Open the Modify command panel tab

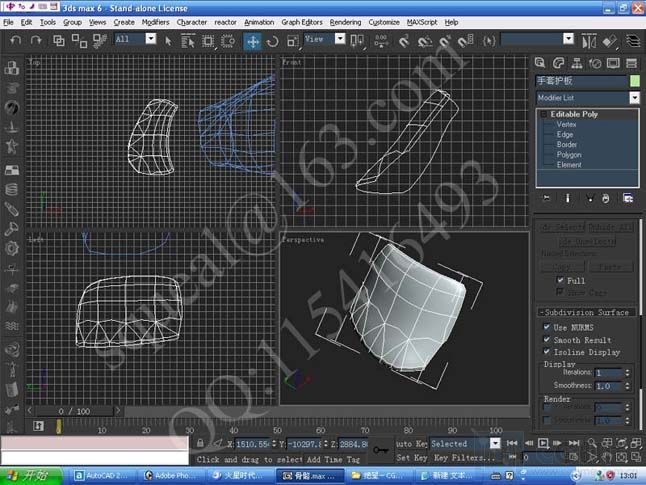click(558, 63)
